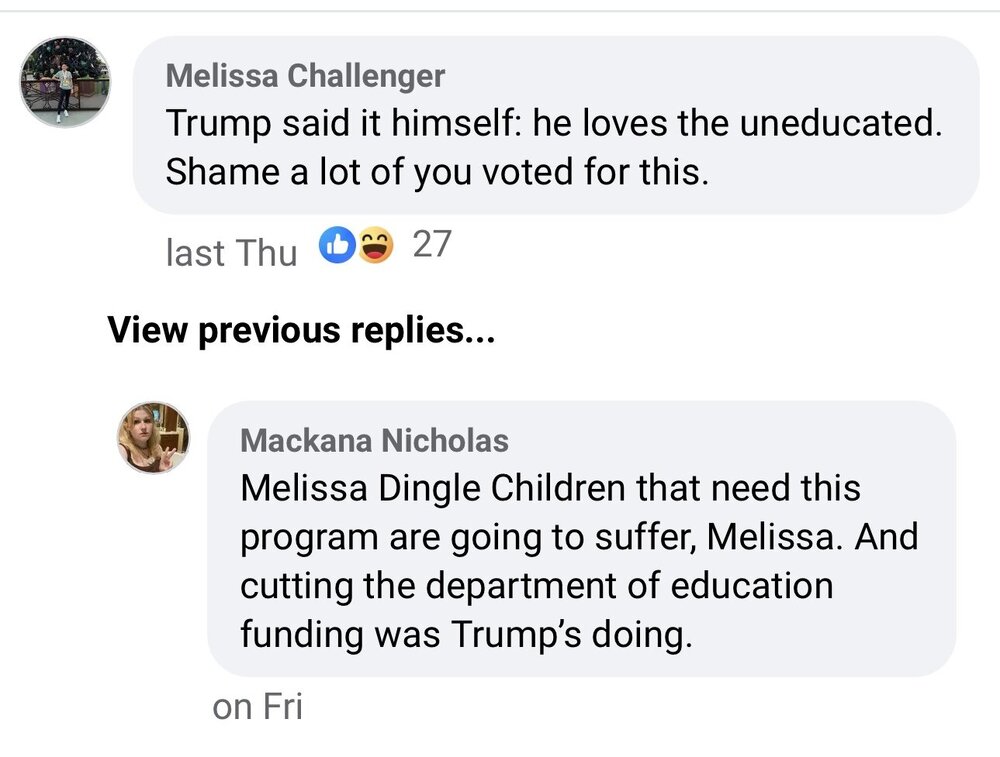
Task: Click Melissa Challenger's profile picture
Action: (x=65, y=82)
